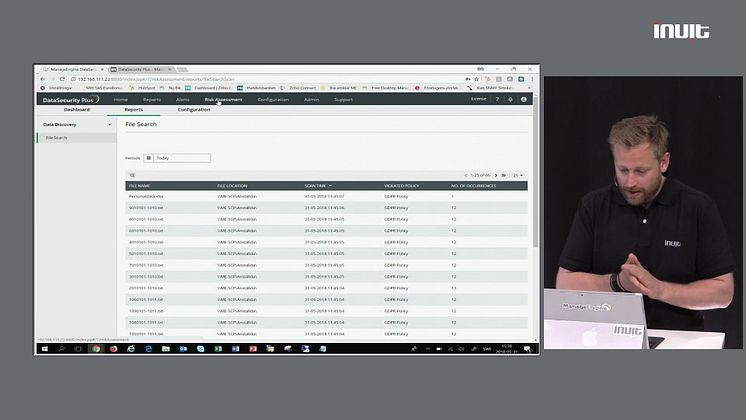
Task: Click the search icon above the file table
Action: click(132, 175)
